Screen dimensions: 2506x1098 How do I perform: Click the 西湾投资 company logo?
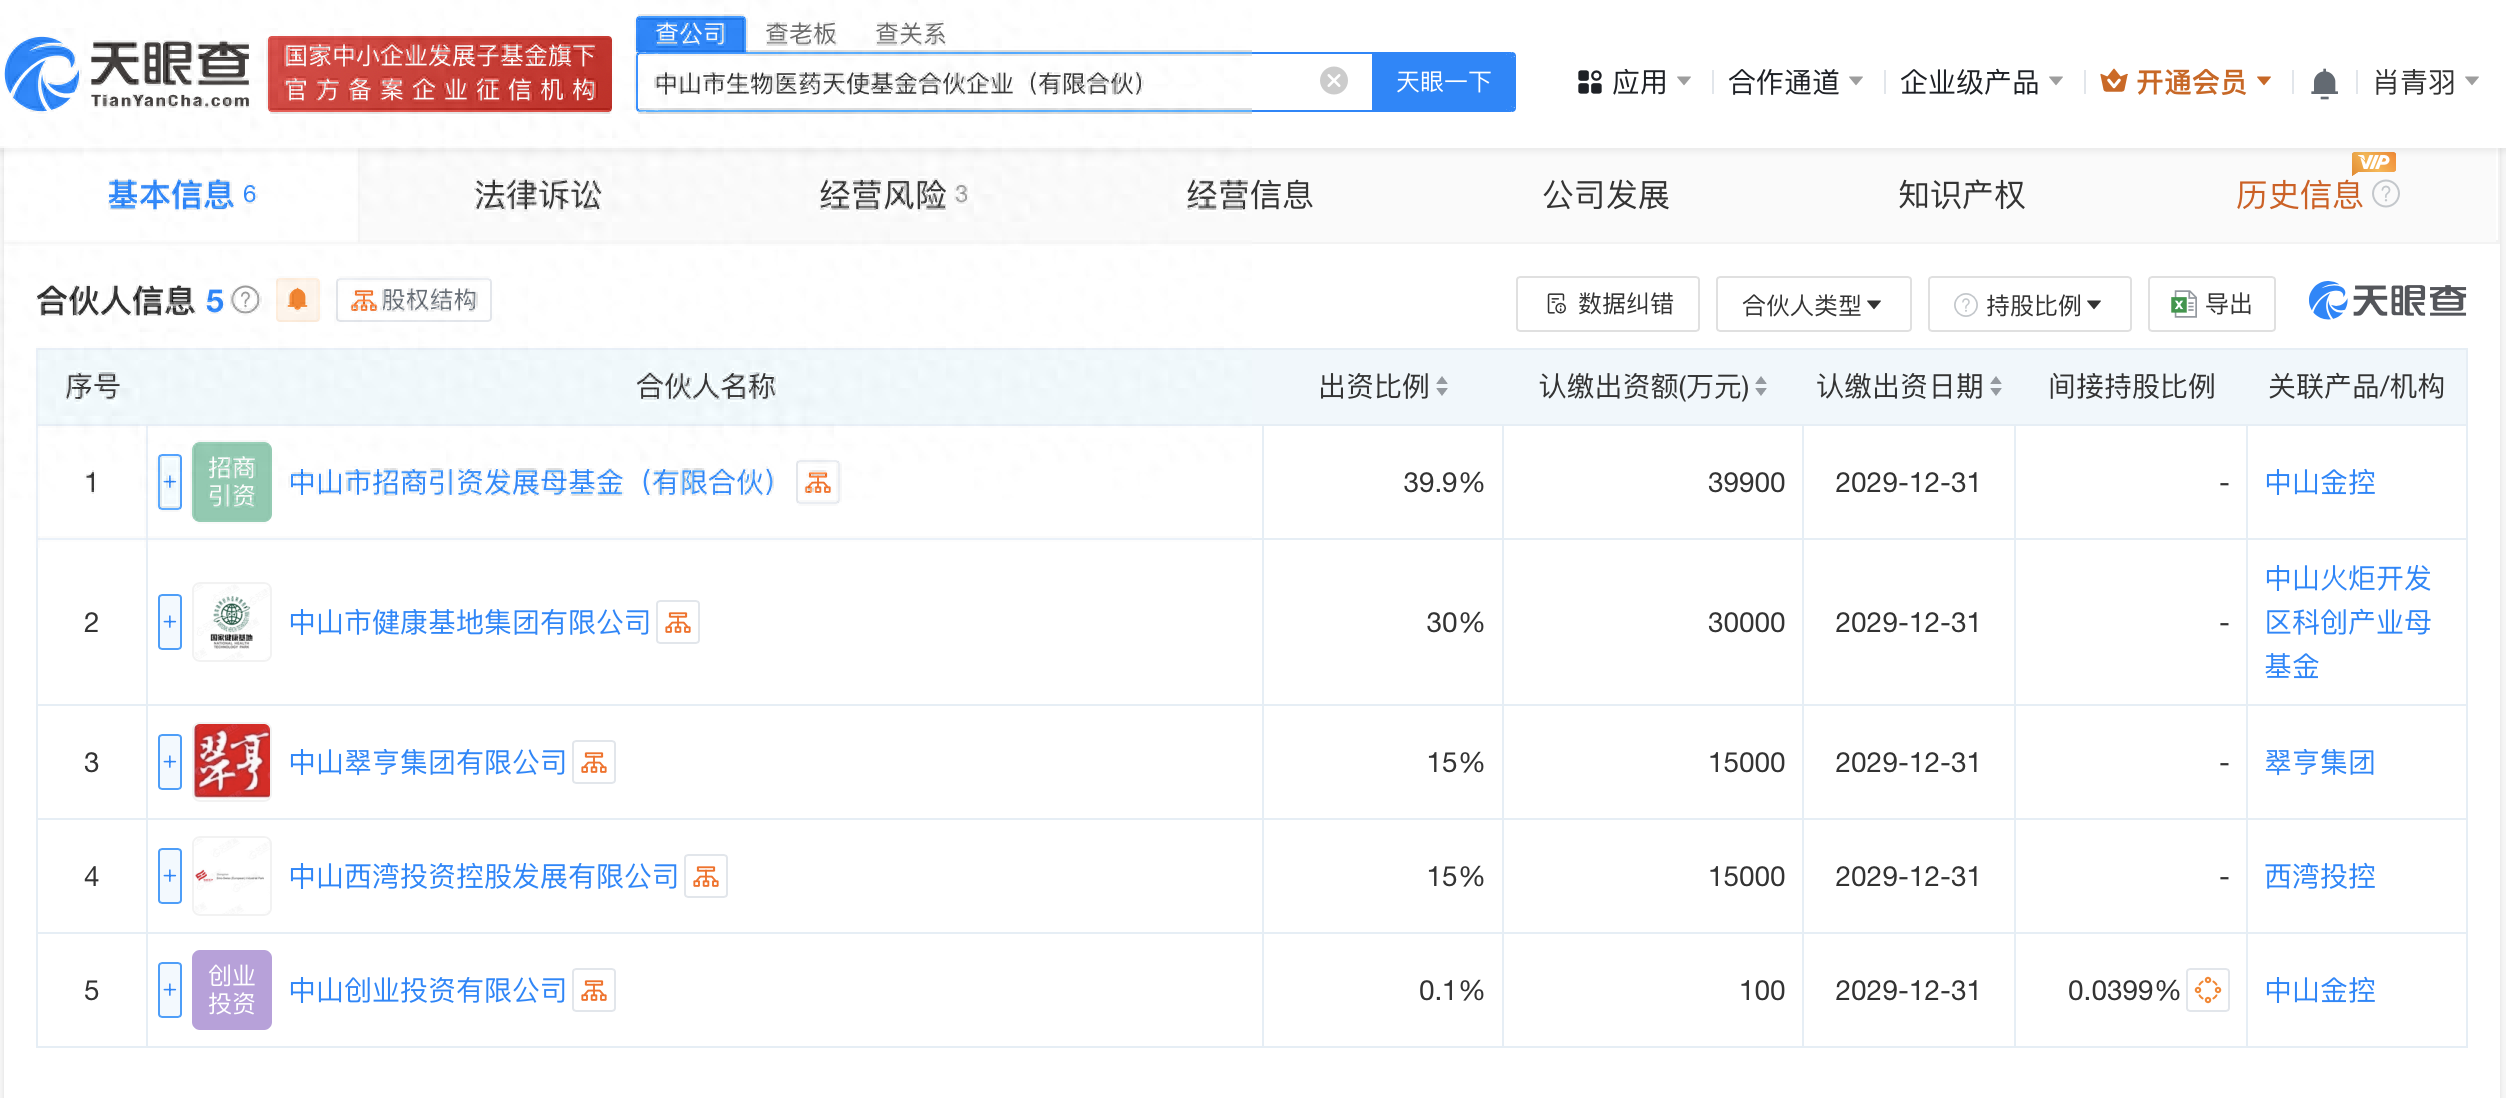[232, 876]
